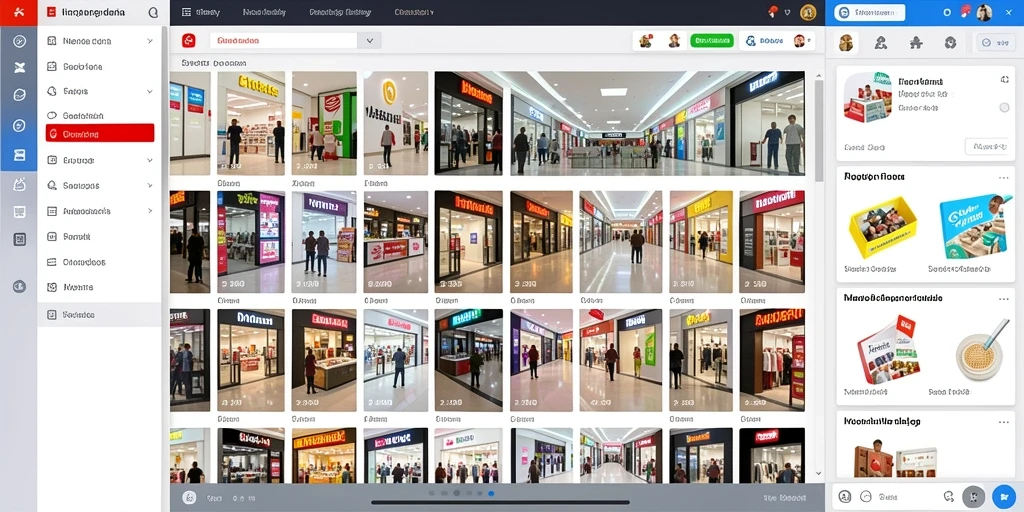Open the noodle bowl product image in the right panel
Image resolution: width=1024 pixels, height=512 pixels.
982,351
